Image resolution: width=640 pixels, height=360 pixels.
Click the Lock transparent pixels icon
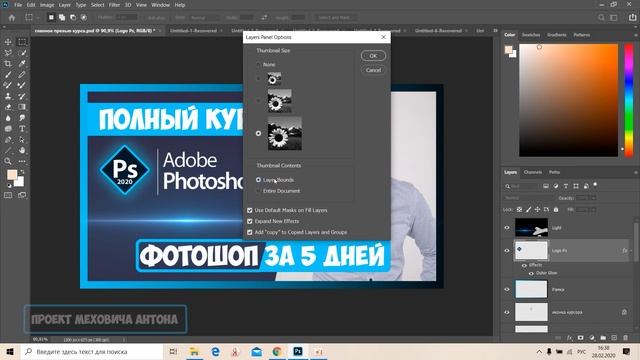coord(519,209)
